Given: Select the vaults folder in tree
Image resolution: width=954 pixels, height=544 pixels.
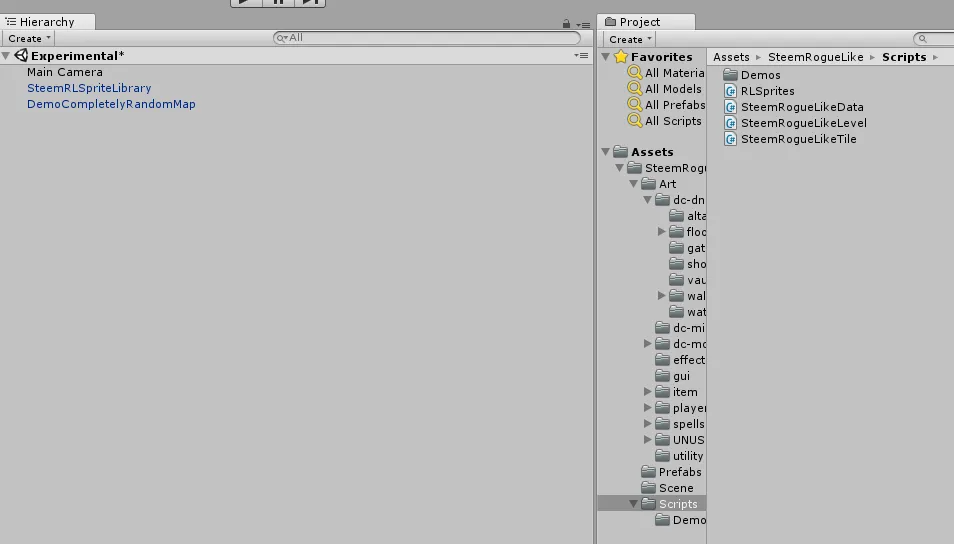Looking at the screenshot, I should [688, 280].
